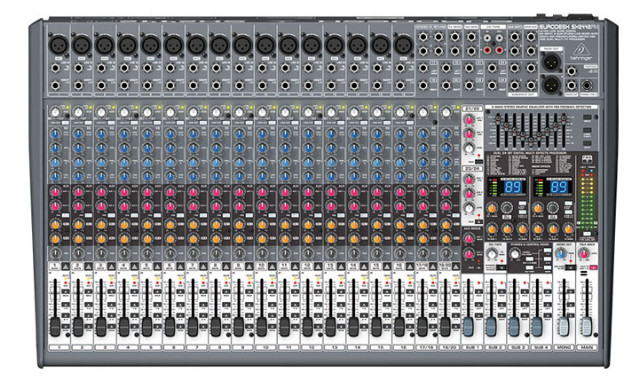Click the SUB 3 fader
This screenshot has width=637, height=387.
(x=514, y=327)
